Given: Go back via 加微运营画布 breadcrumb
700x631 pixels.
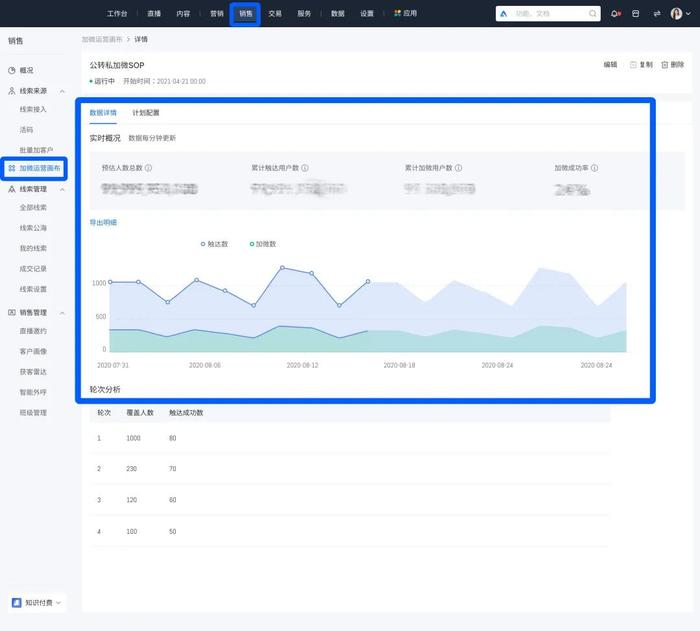Looking at the screenshot, I should 102,39.
